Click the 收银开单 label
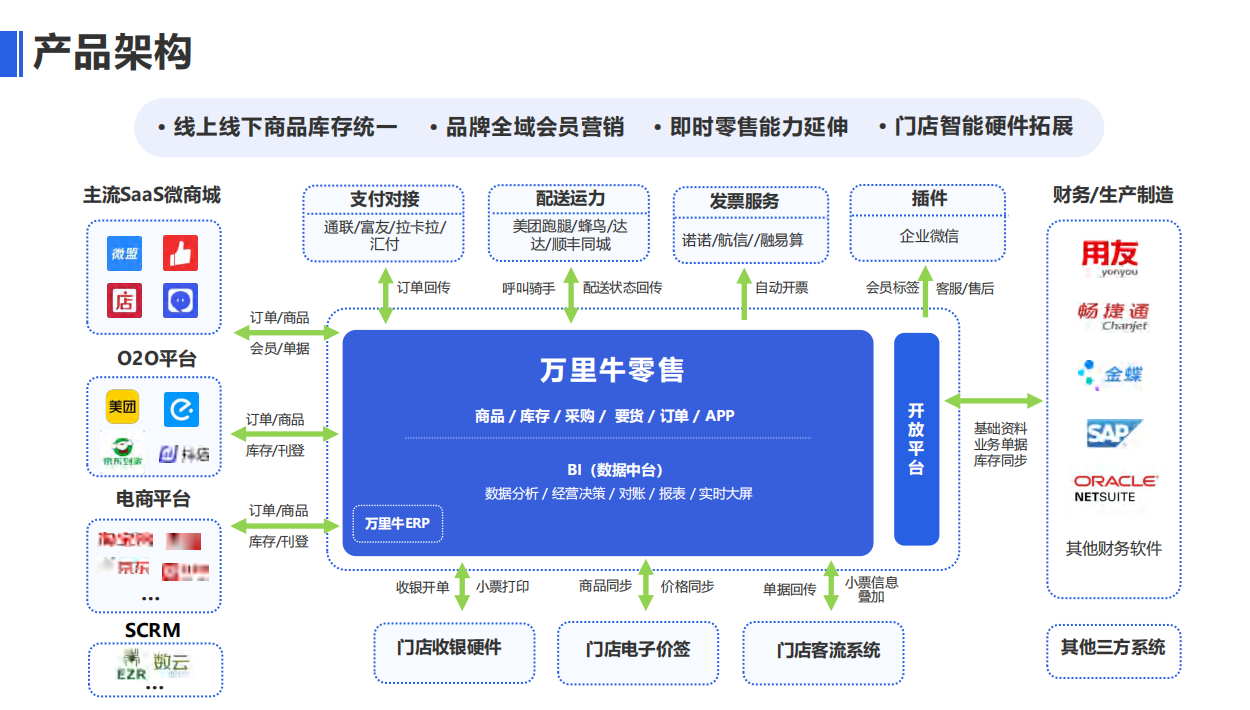The width and height of the screenshot is (1250, 710). [x=422, y=587]
